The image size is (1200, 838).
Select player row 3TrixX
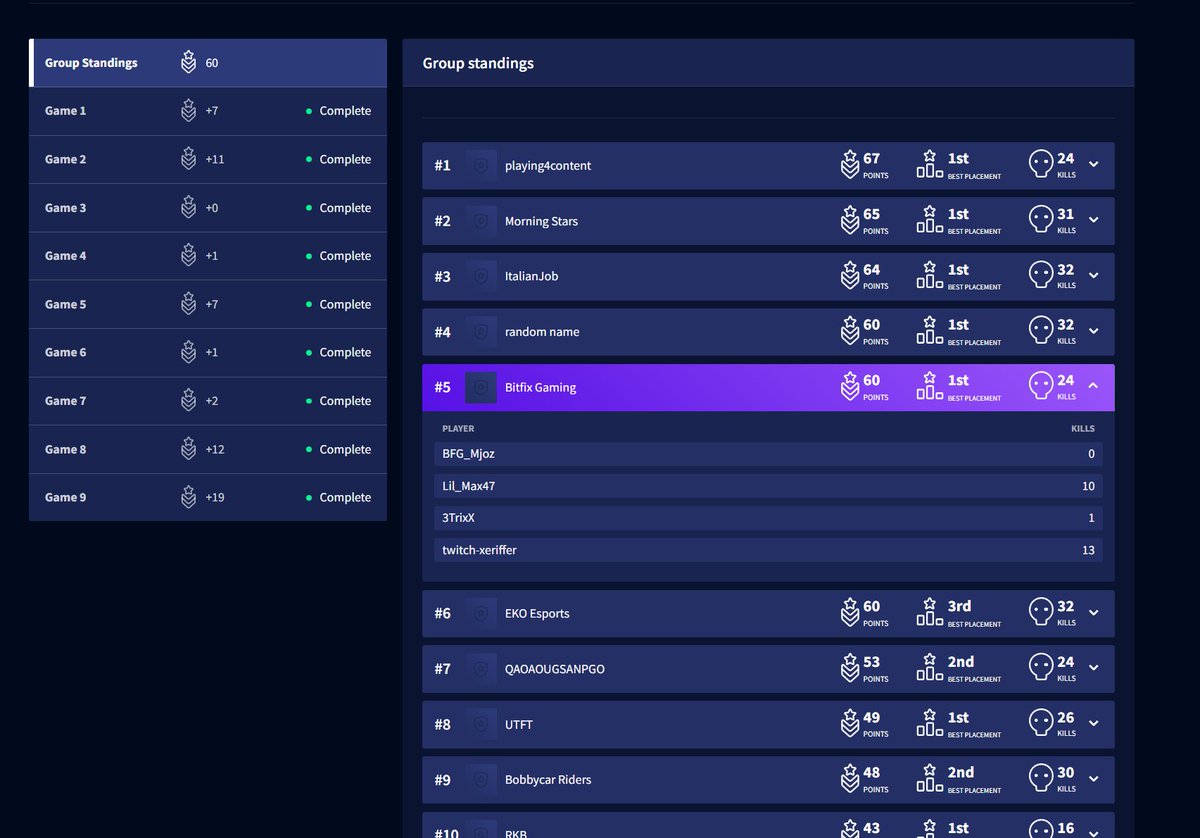pos(768,518)
